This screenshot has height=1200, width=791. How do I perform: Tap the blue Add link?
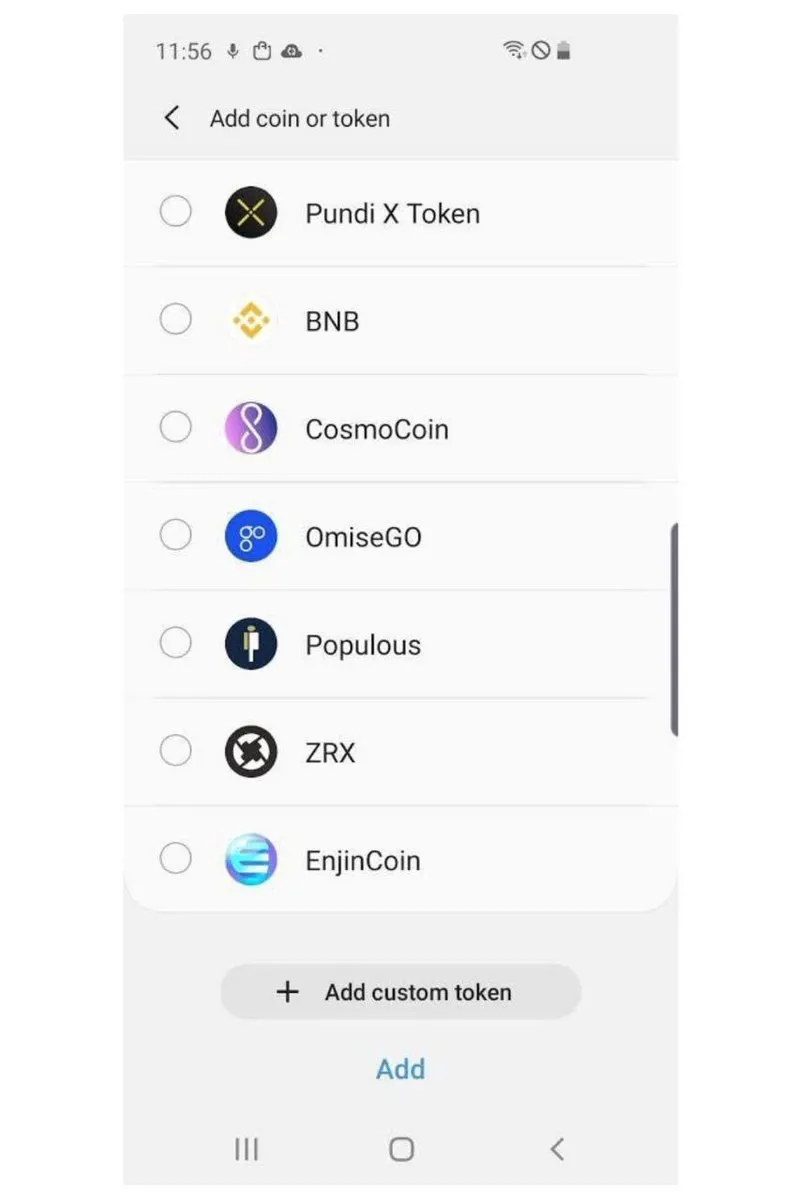point(400,1069)
